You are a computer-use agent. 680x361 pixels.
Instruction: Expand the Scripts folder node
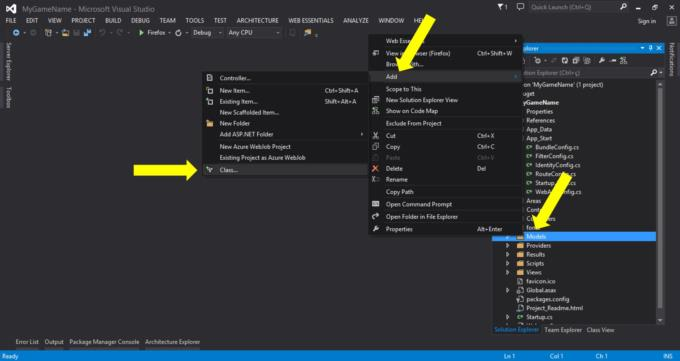[x=507, y=263]
